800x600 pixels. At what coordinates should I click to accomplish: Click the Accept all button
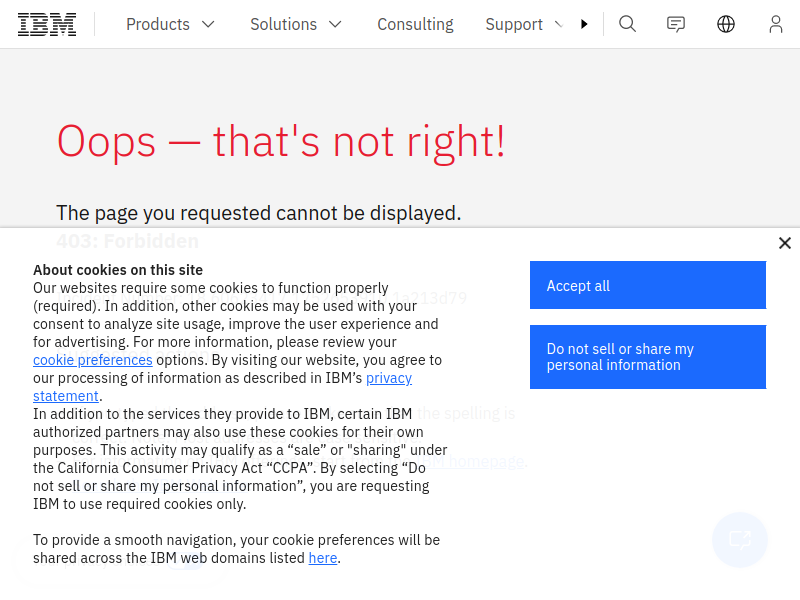pos(648,285)
